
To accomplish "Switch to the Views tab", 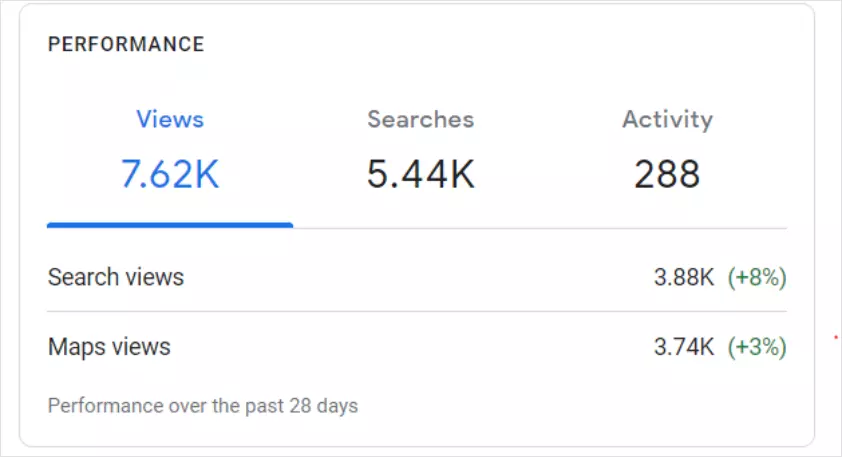I will click(x=170, y=120).
